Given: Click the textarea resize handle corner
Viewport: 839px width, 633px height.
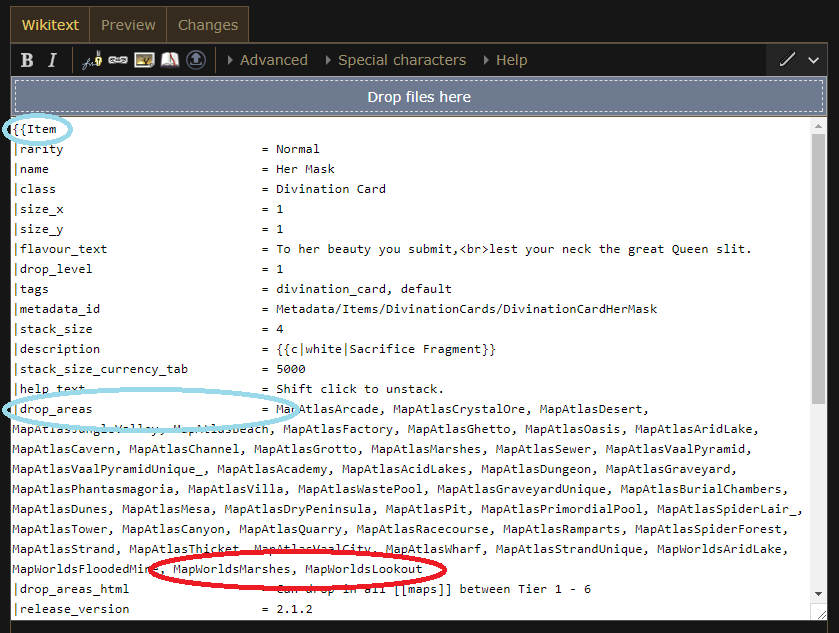Looking at the screenshot, I should 820,613.
